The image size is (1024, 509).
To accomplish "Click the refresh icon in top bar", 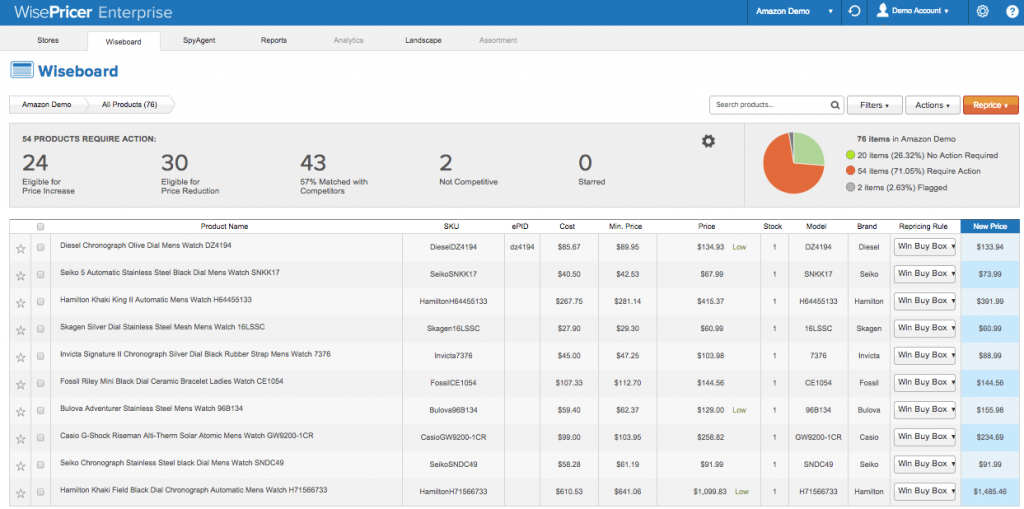I will pyautogui.click(x=854, y=11).
